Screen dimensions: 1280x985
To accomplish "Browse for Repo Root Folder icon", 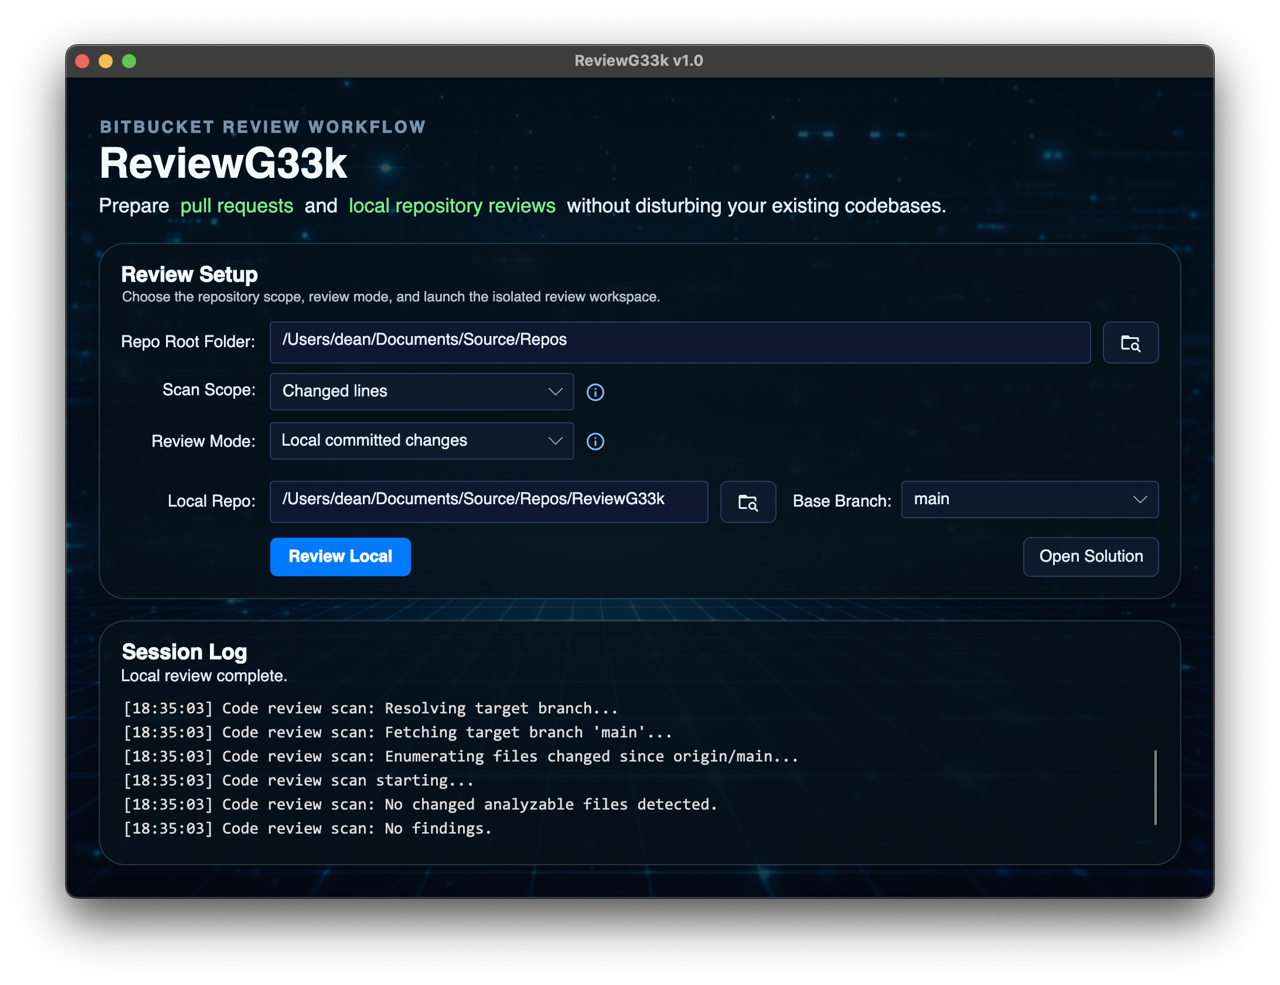I will [x=1130, y=343].
